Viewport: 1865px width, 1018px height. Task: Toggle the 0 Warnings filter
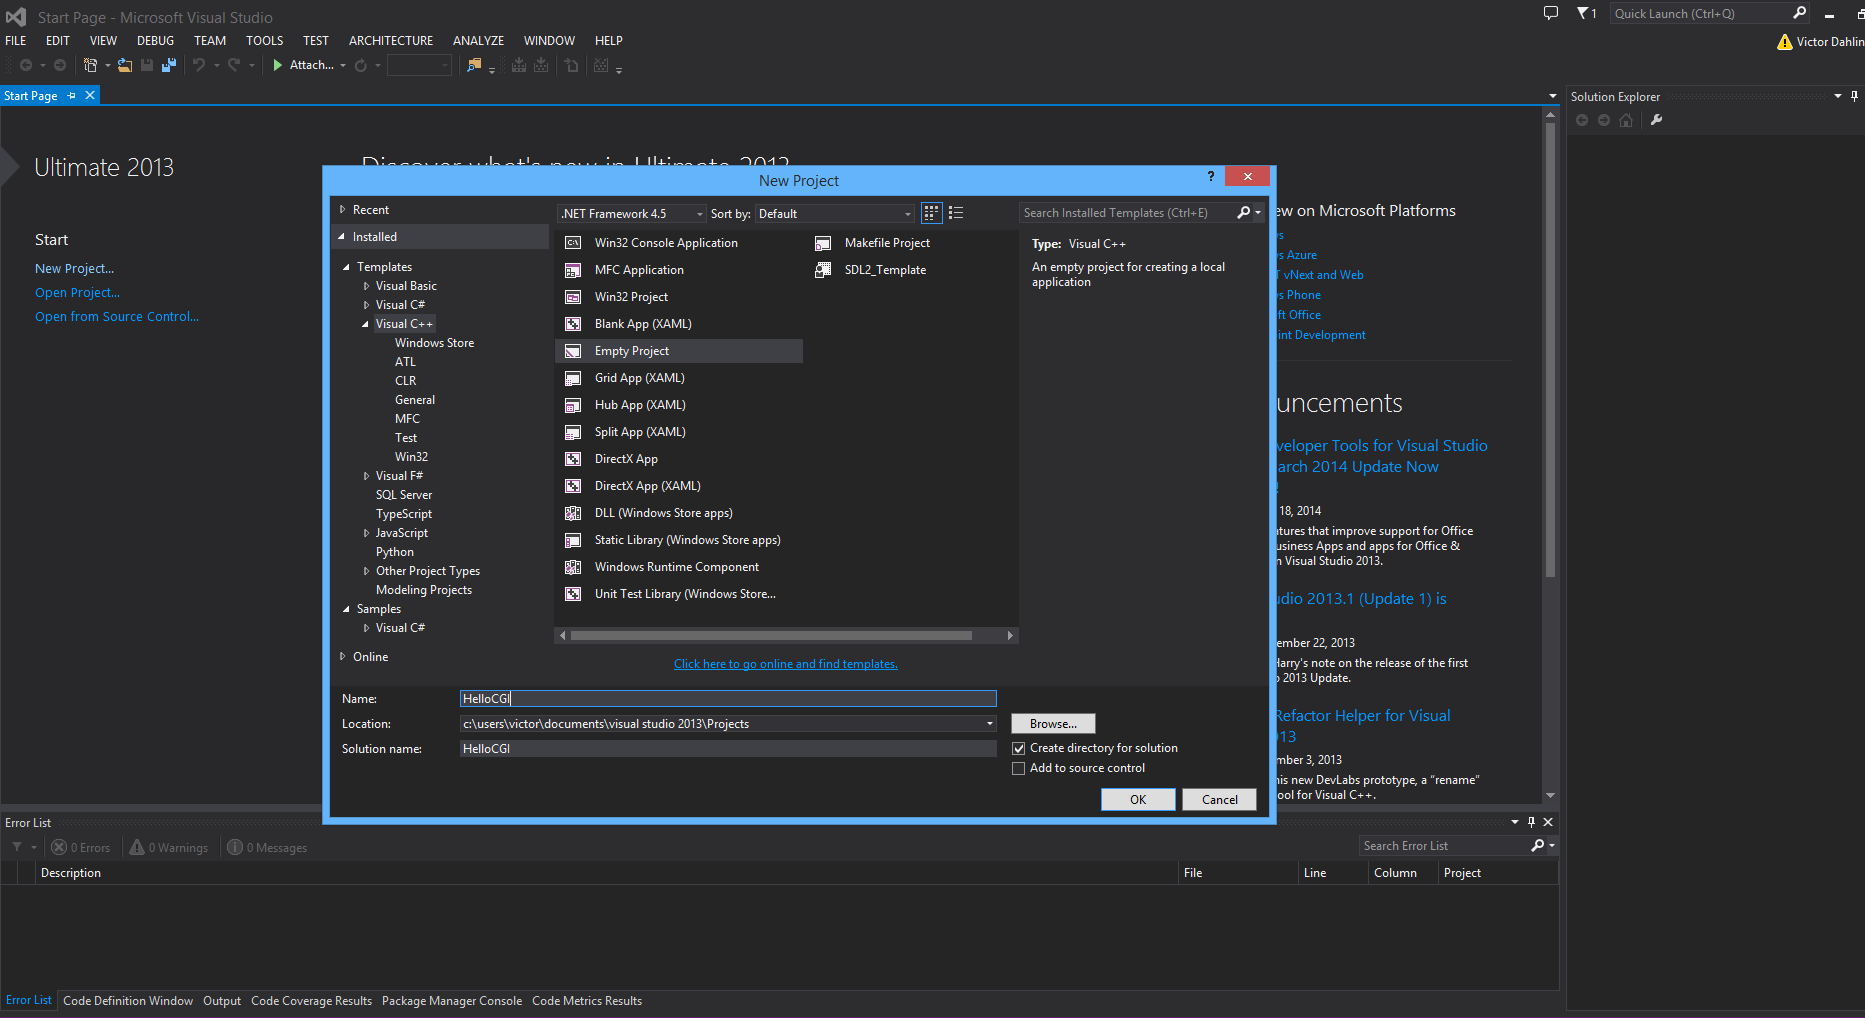pos(169,847)
